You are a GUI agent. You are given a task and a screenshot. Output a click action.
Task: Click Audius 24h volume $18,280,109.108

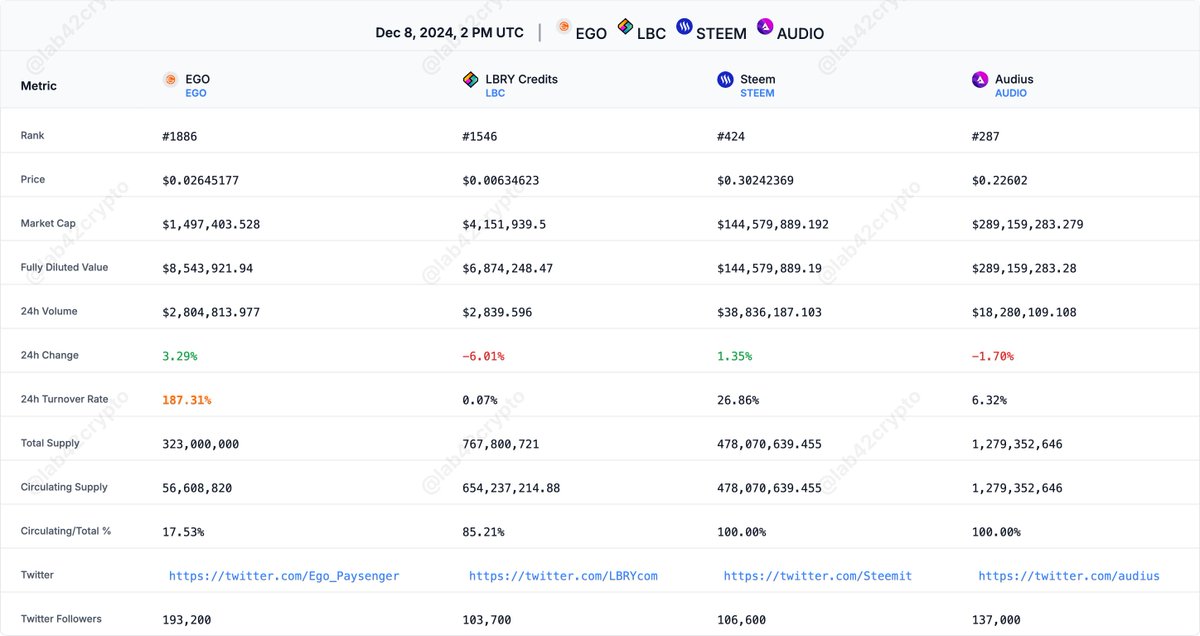pos(1025,312)
